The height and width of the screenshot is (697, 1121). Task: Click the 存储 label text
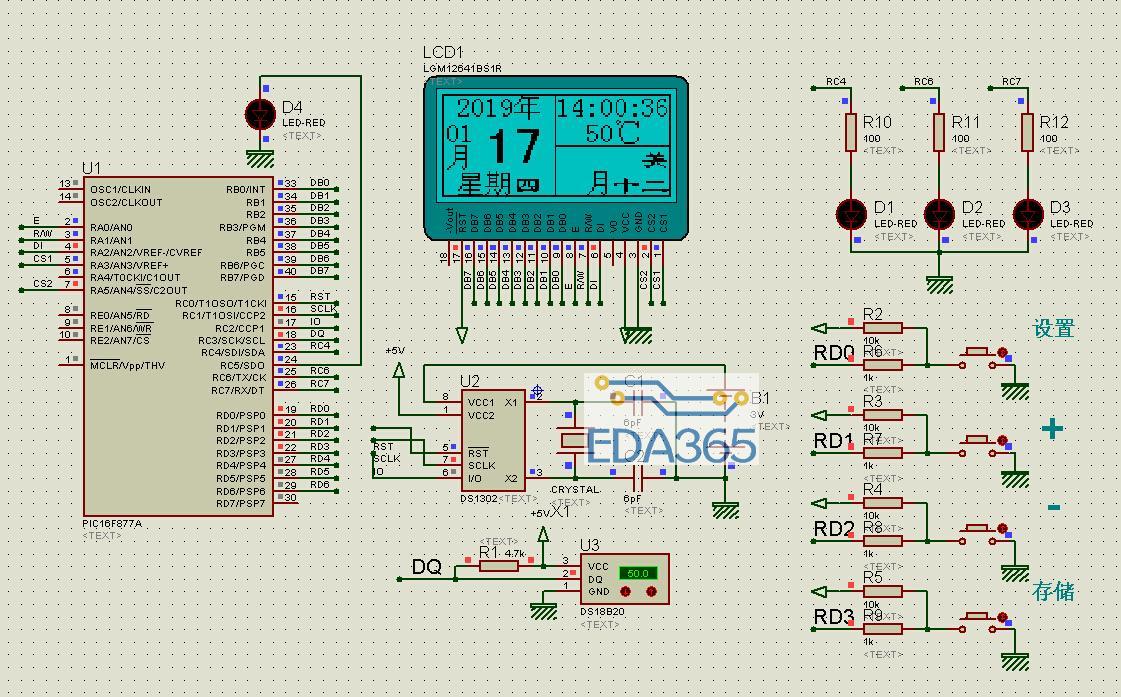(x=1053, y=591)
